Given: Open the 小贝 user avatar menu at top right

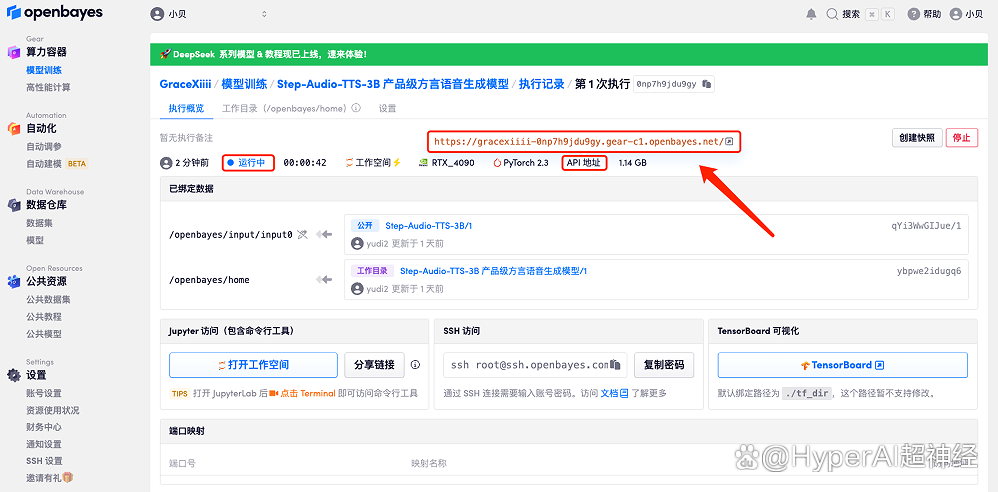Looking at the screenshot, I should tap(955, 14).
